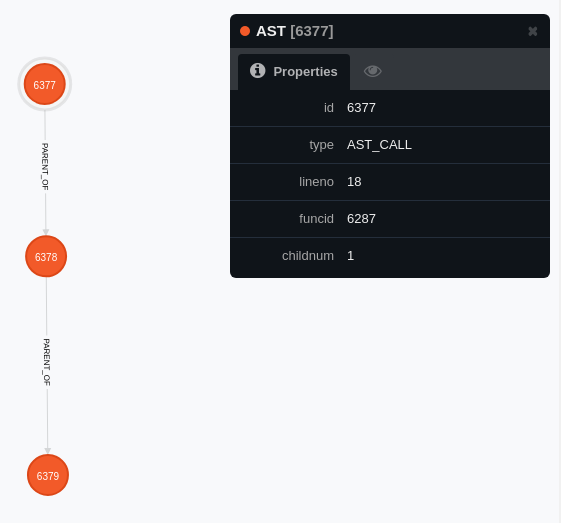Select the type value AST_CALL
561x523 pixels.
(379, 145)
